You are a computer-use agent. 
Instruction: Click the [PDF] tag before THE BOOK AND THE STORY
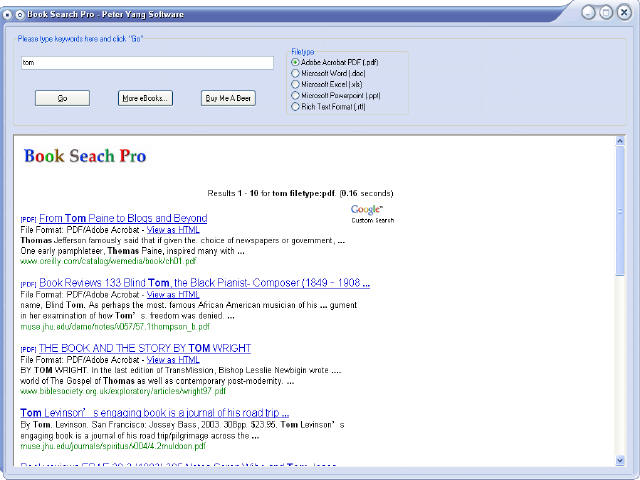pyautogui.click(x=29, y=349)
